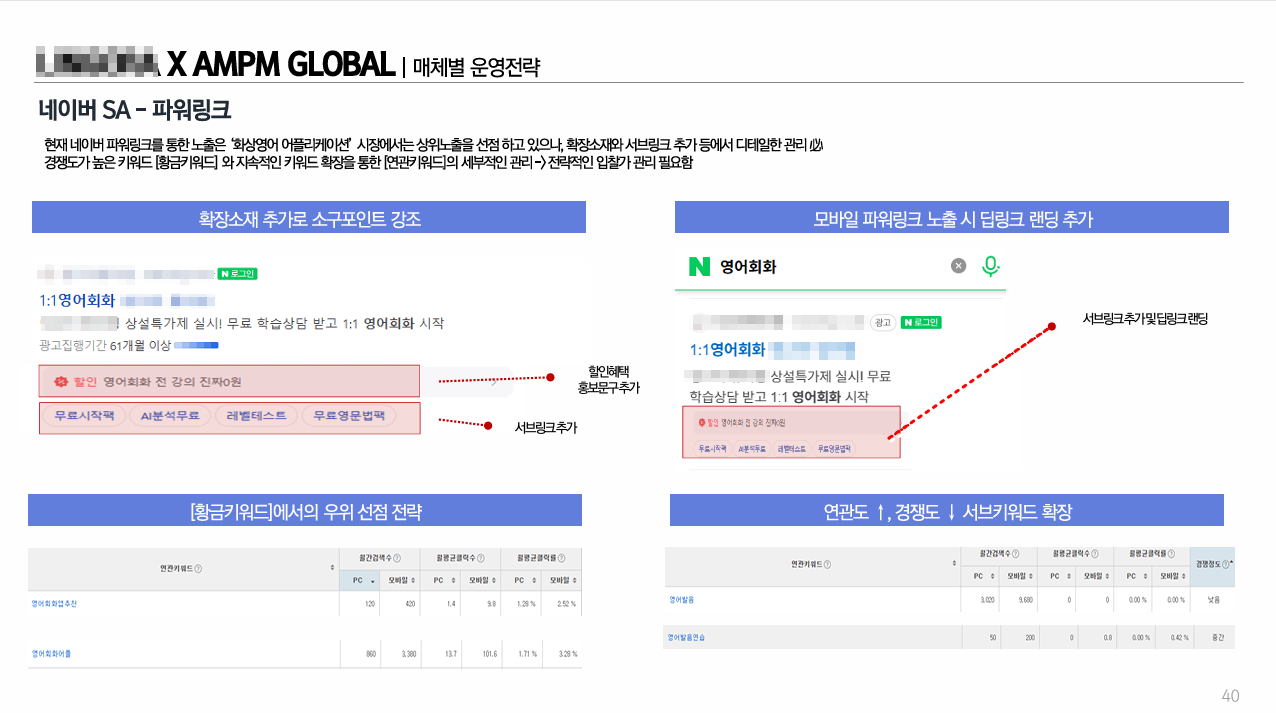Click the AI분석무료 sublink in desktop ad
Image resolution: width=1276 pixels, height=713 pixels.
click(168, 416)
